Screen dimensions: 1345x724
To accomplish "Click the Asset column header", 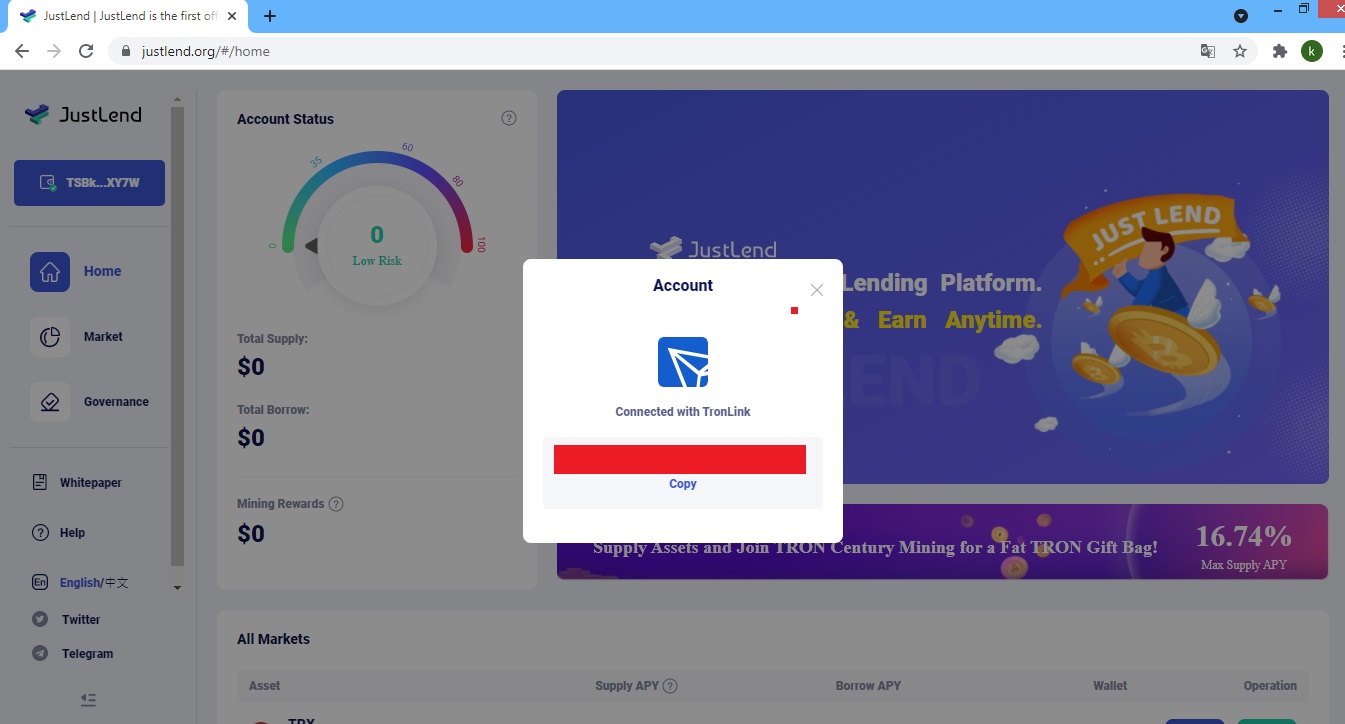I will 265,686.
